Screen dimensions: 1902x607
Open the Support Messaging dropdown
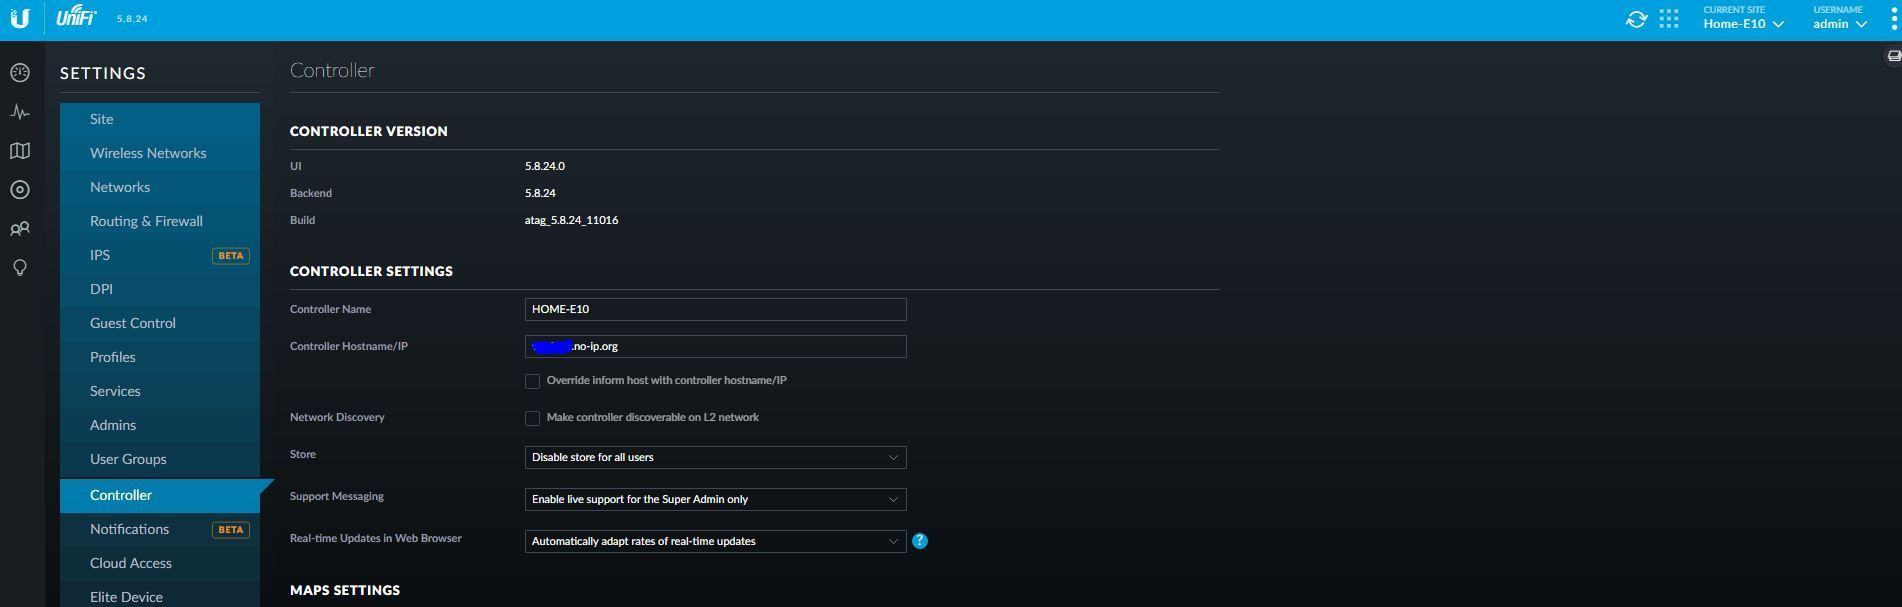[715, 499]
